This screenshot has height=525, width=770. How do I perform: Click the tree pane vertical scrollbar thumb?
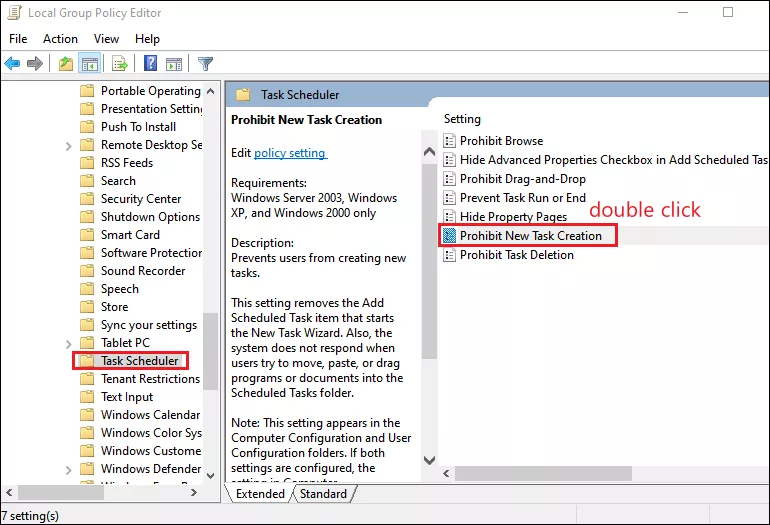pyautogui.click(x=211, y=351)
